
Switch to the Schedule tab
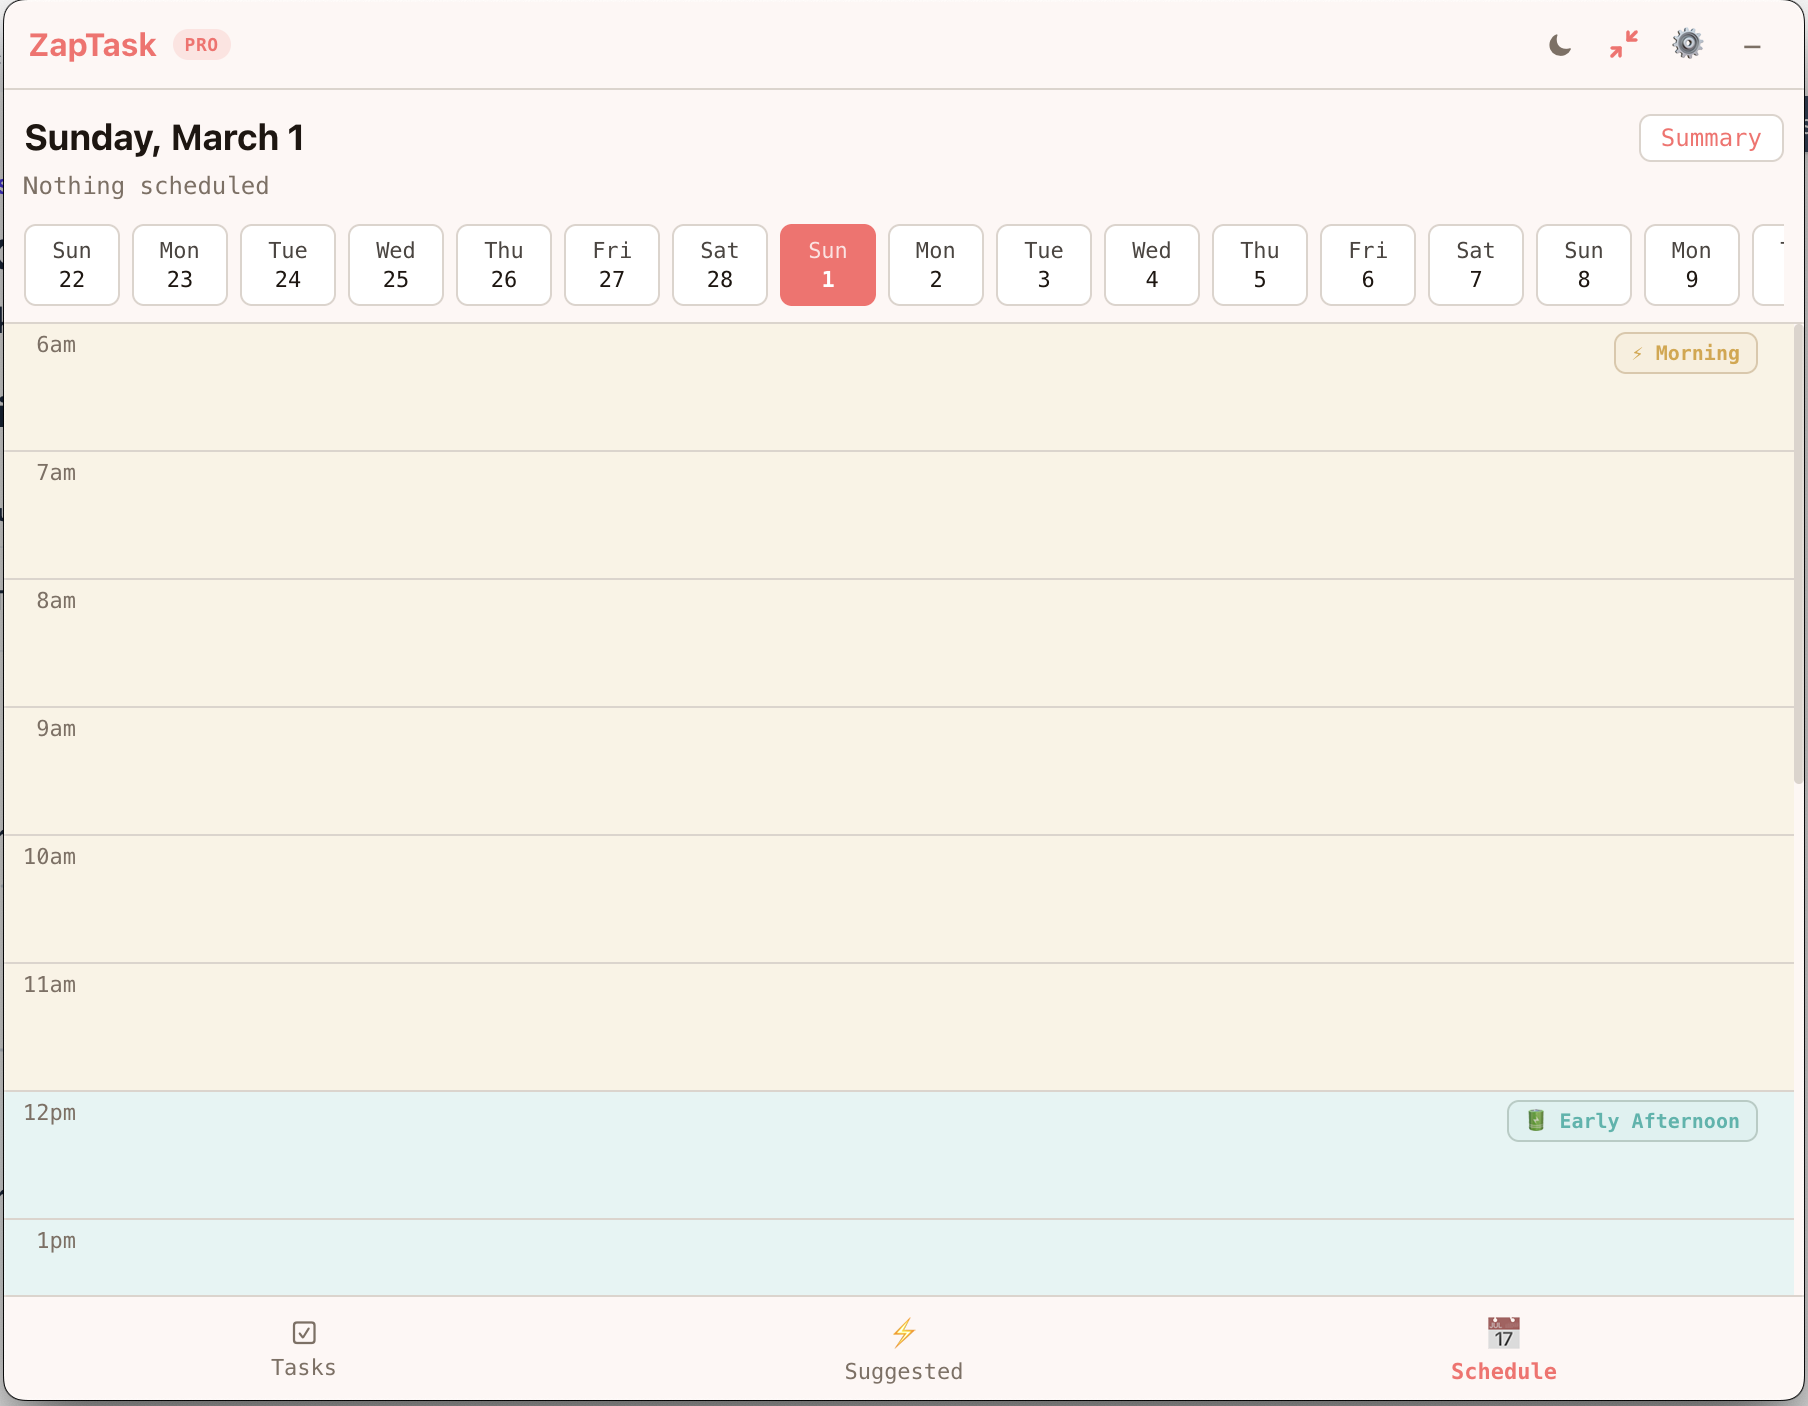1504,1349
